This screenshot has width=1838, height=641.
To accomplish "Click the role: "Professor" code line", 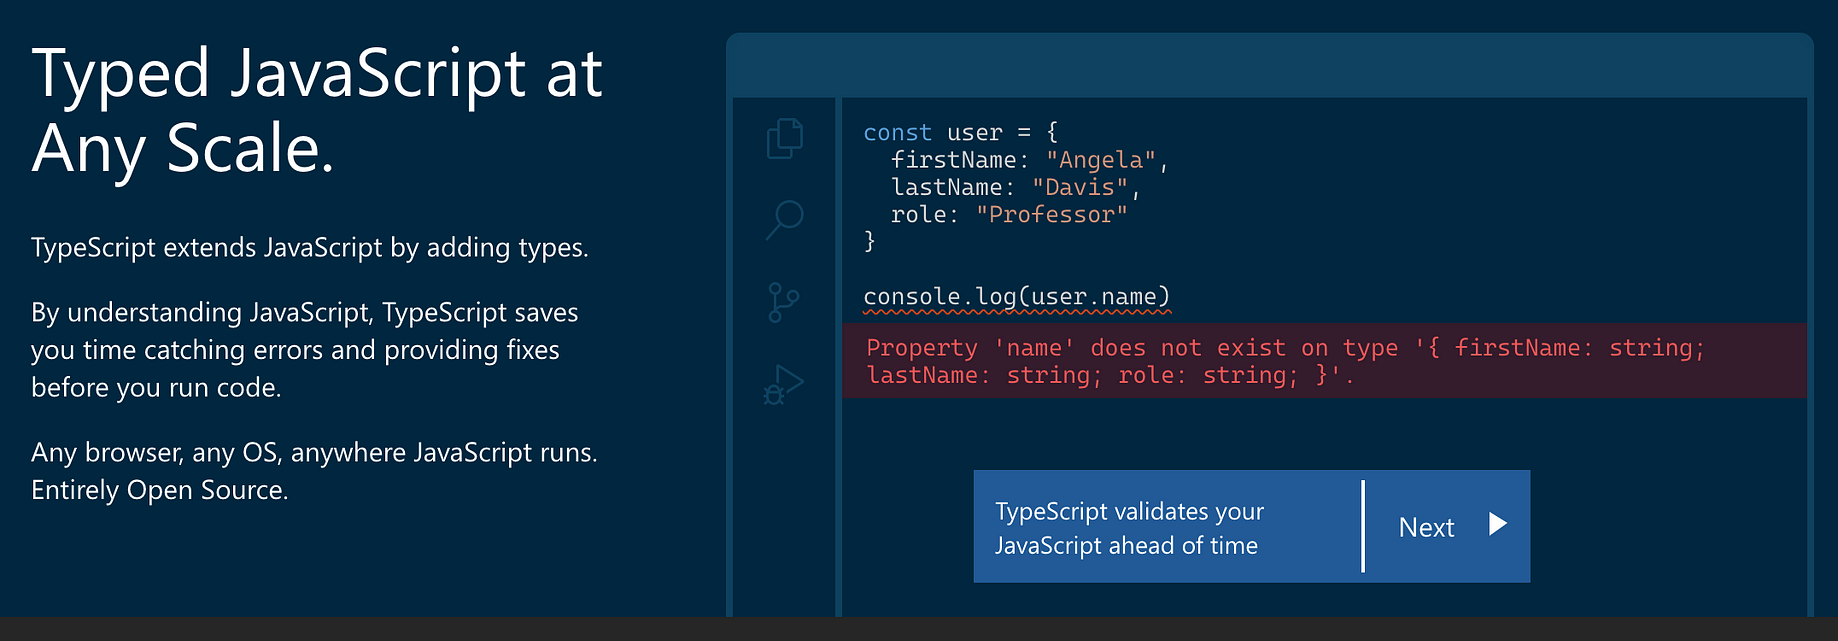I will click(x=1009, y=214).
